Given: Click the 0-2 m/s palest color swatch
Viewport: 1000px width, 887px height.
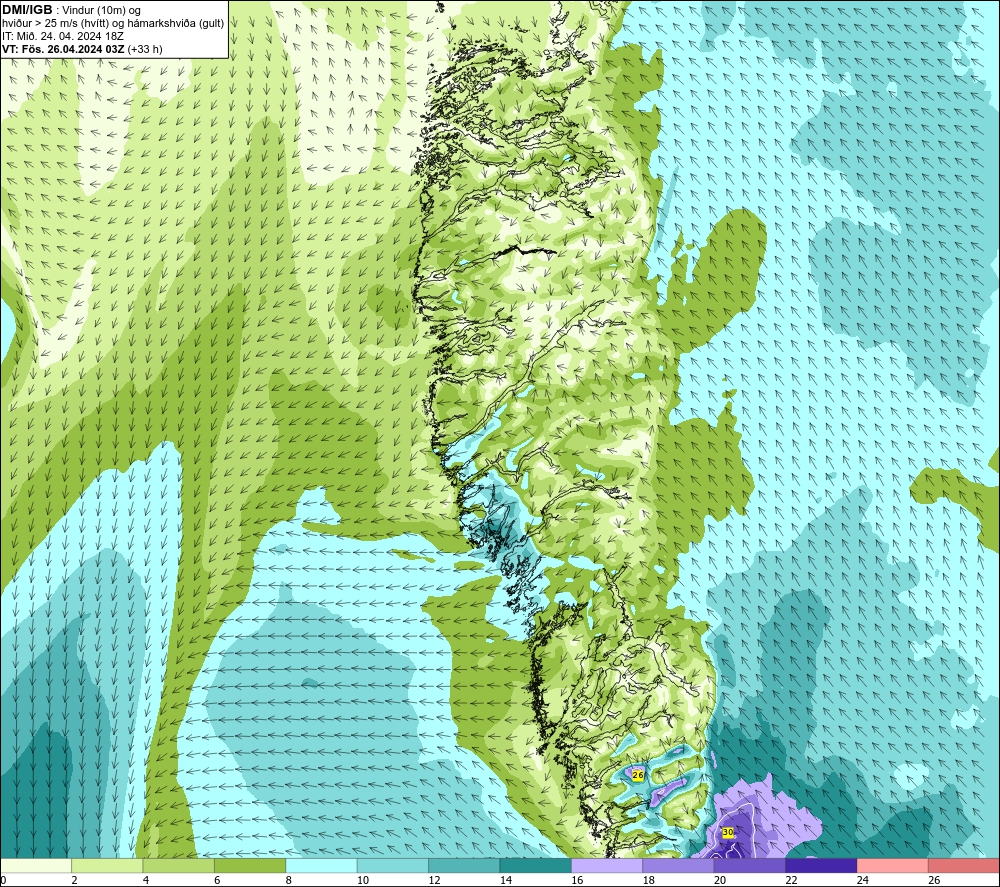Looking at the screenshot, I should [36, 865].
